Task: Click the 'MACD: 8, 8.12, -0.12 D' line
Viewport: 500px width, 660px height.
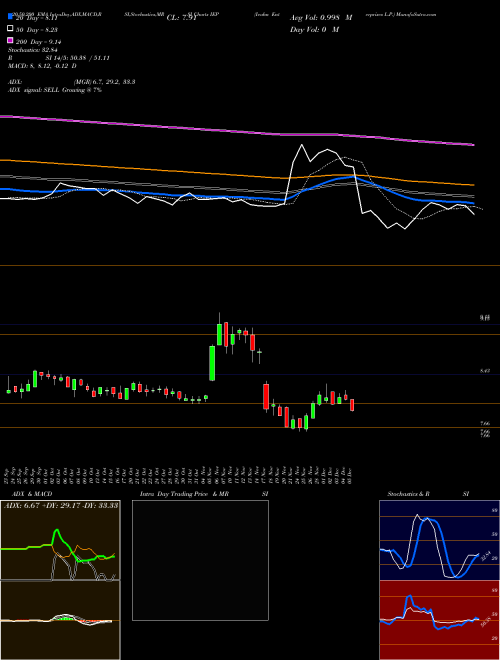Action: tap(42, 66)
